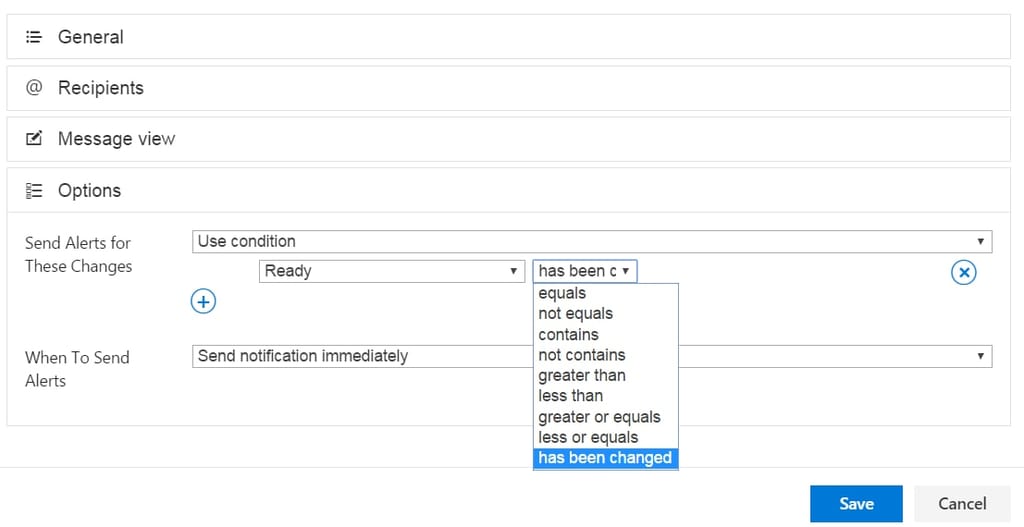The width and height of the screenshot is (1024, 527).
Task: Click the General section list icon
Action: click(34, 37)
